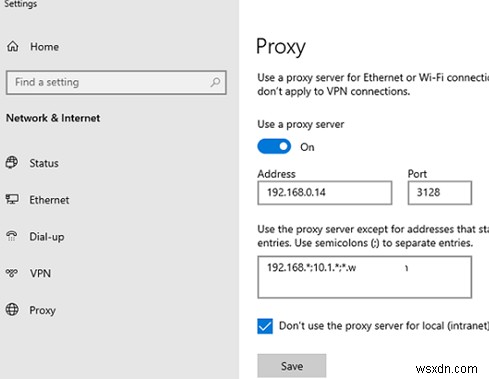Viewport: 489px width, 379px height.
Task: Click the Save button
Action: click(x=292, y=366)
